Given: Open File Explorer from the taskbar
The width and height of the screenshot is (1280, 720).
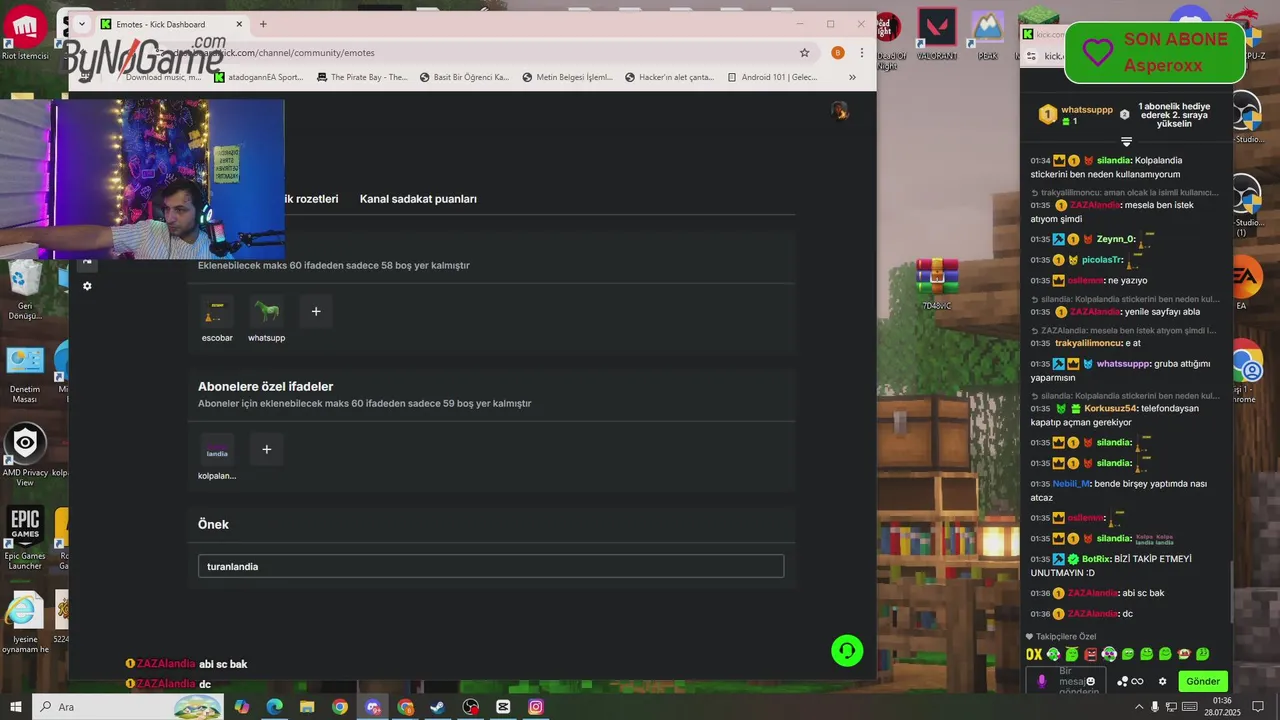Looking at the screenshot, I should [x=307, y=707].
